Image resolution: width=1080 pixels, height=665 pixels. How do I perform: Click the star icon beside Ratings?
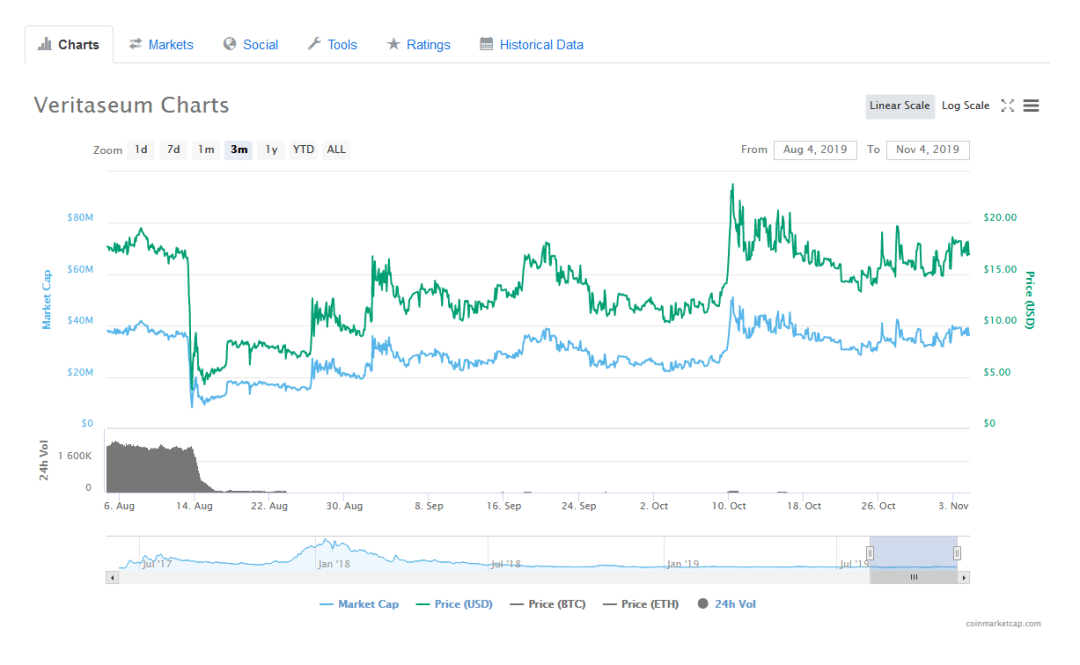pos(393,44)
